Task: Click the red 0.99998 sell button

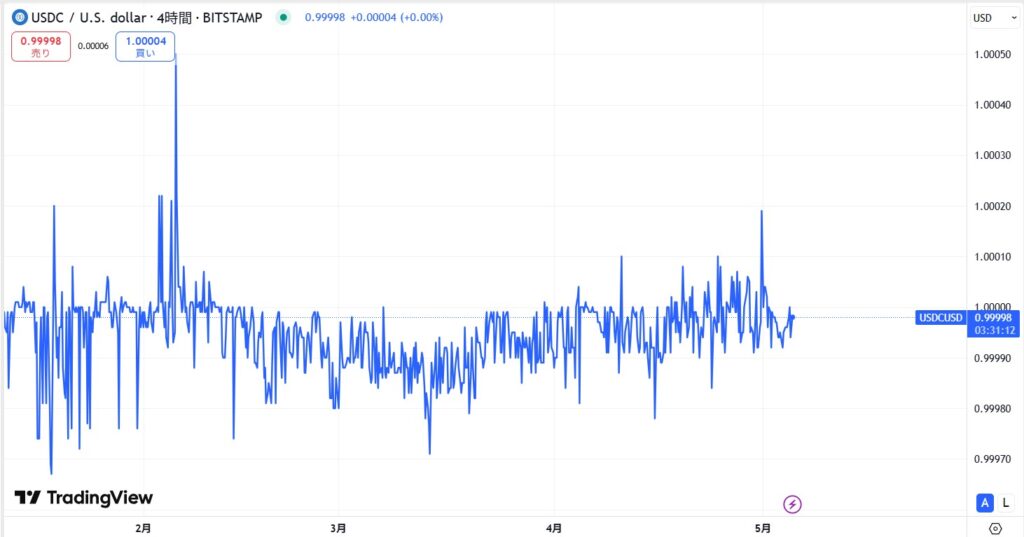Action: pyautogui.click(x=40, y=46)
